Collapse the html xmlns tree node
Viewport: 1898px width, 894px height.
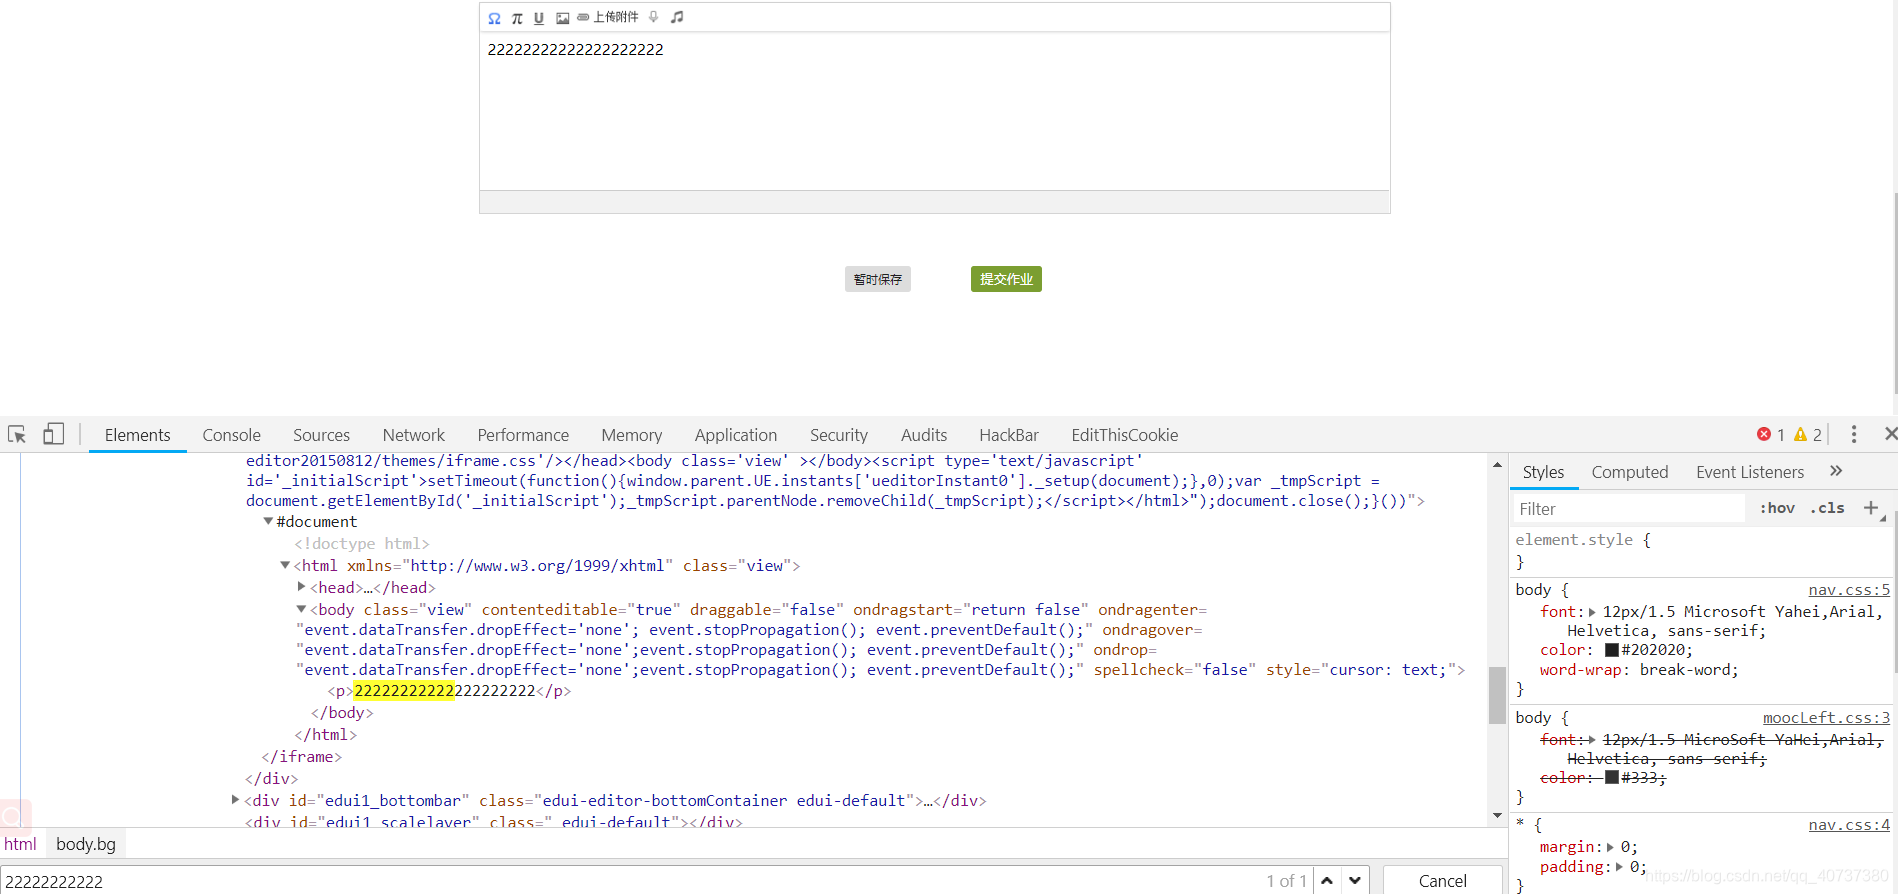285,566
